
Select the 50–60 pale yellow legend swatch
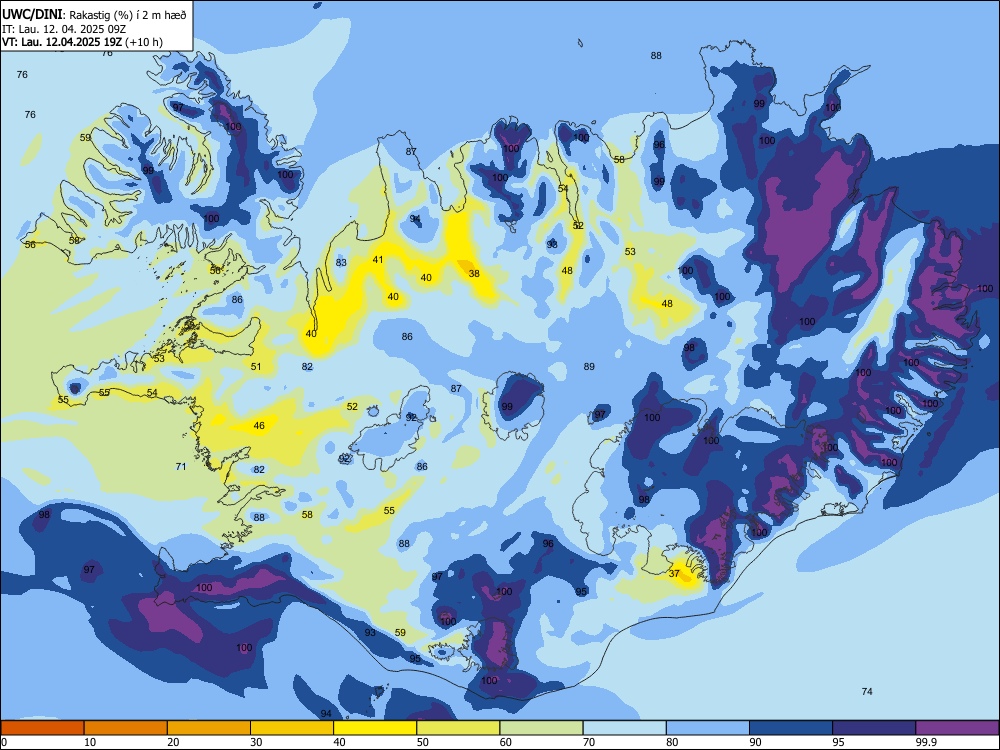click(x=458, y=728)
